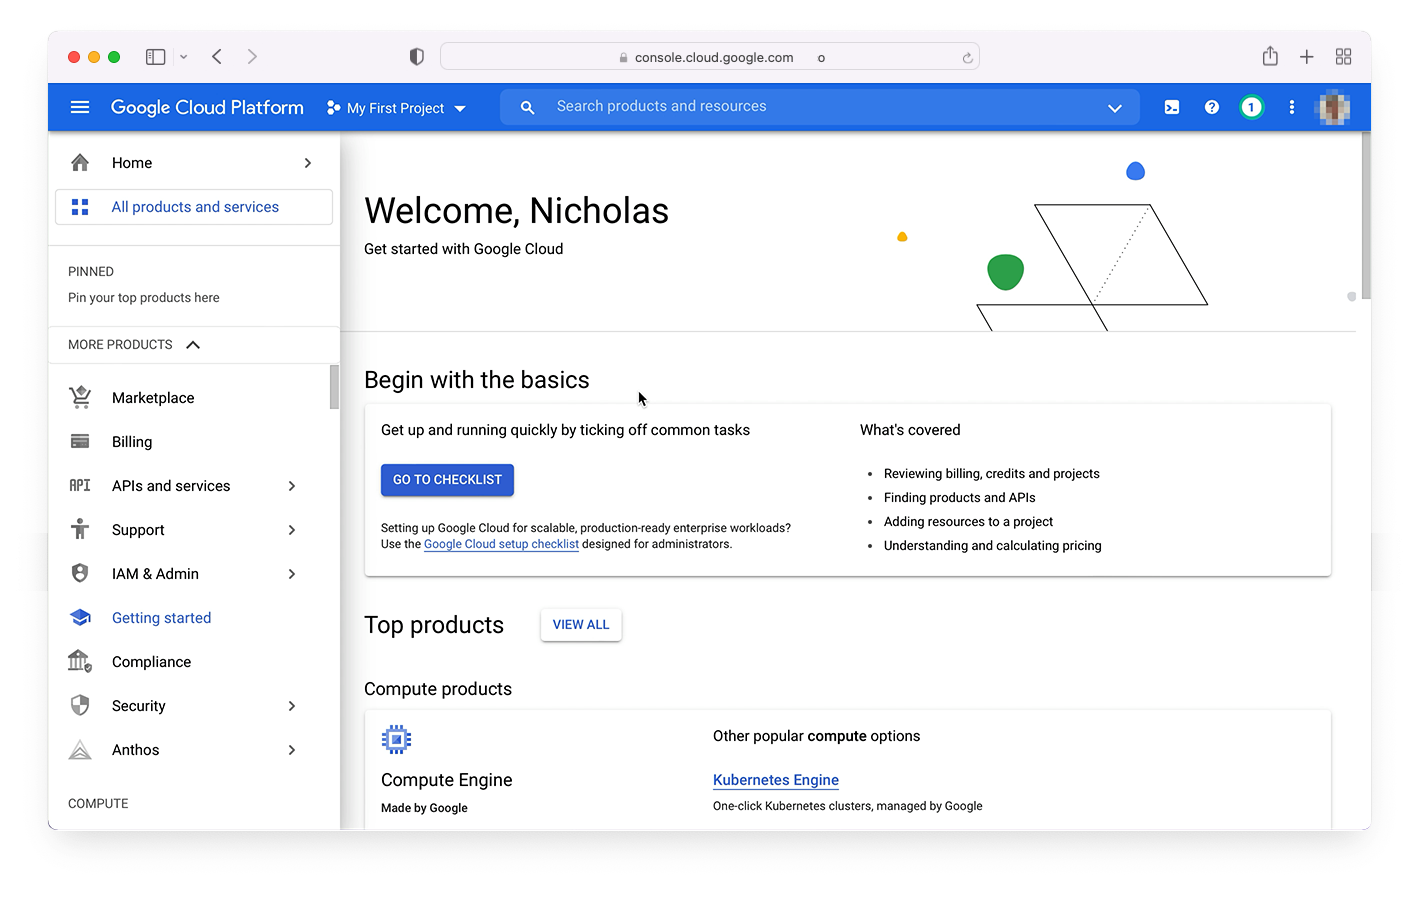The image size is (1419, 897).
Task: Click the Security shield icon
Action: pyautogui.click(x=80, y=705)
